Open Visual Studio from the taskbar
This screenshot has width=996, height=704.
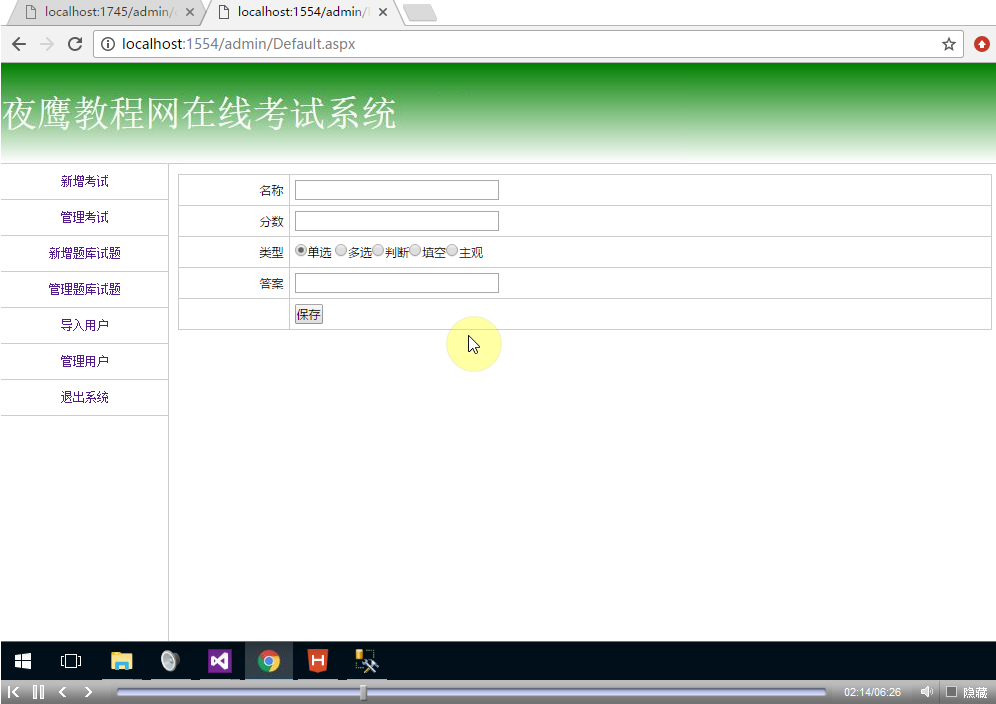(219, 661)
